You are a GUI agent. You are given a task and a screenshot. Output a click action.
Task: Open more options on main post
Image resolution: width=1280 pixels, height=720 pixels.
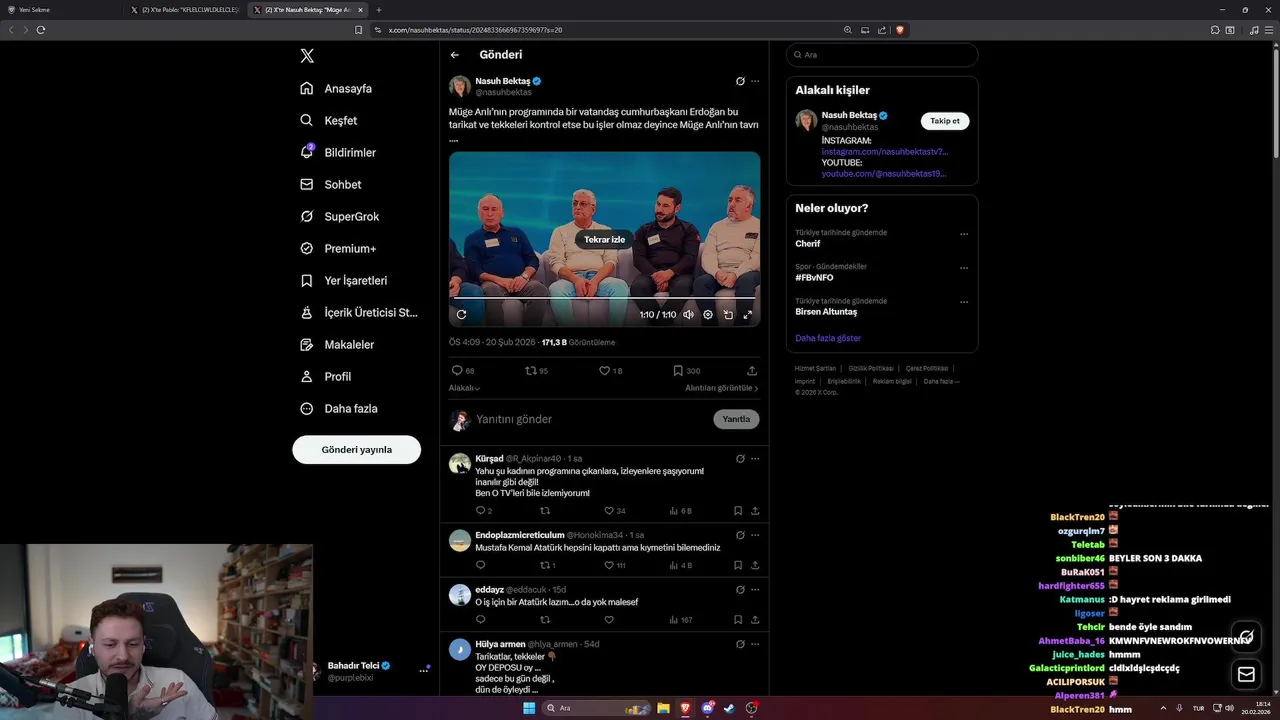click(x=755, y=81)
